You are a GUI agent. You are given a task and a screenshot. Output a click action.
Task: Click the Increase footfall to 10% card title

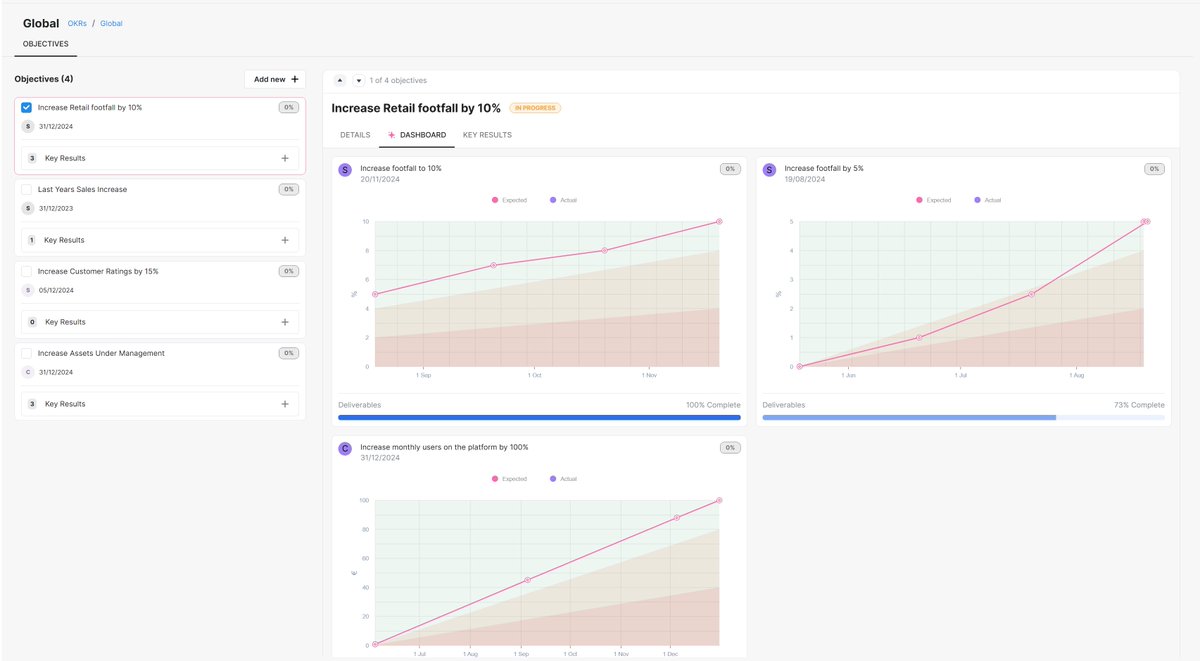(401, 168)
